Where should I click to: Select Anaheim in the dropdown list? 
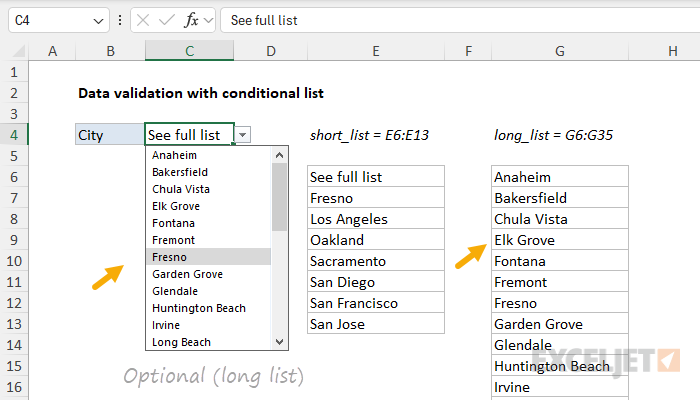tap(208, 155)
